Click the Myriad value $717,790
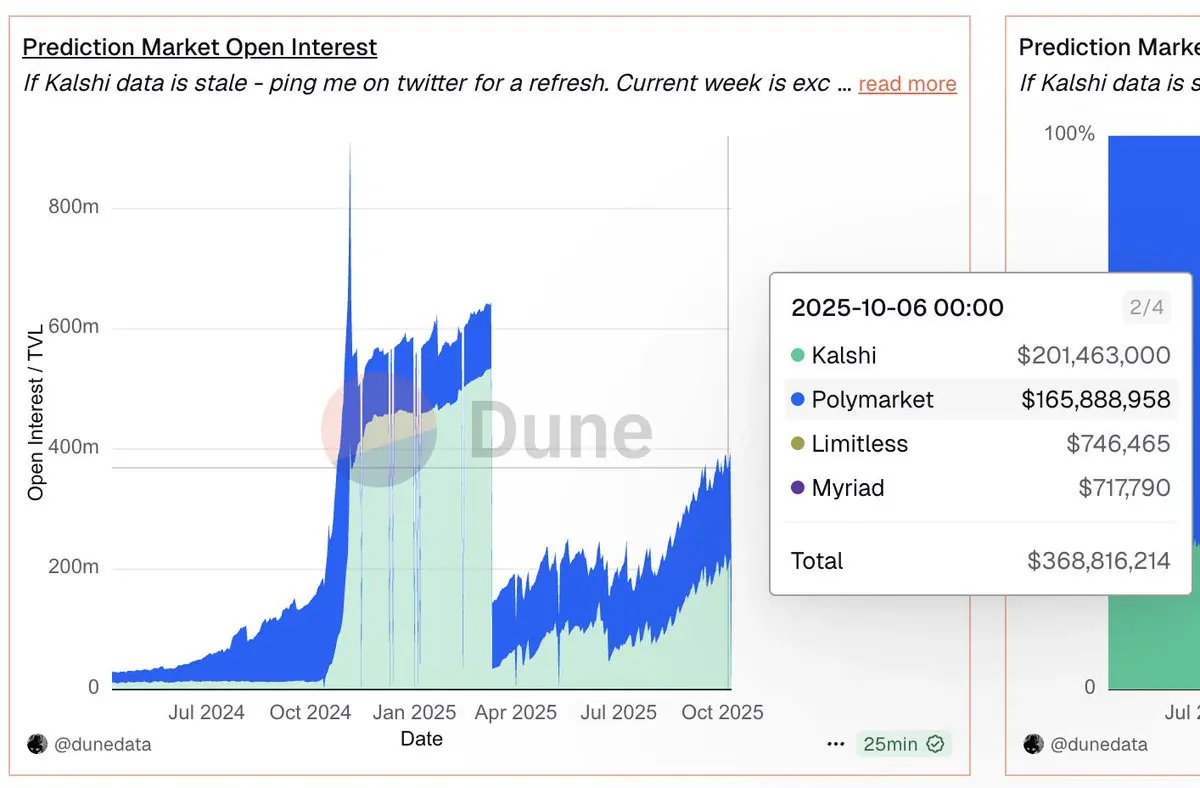 tap(1124, 488)
